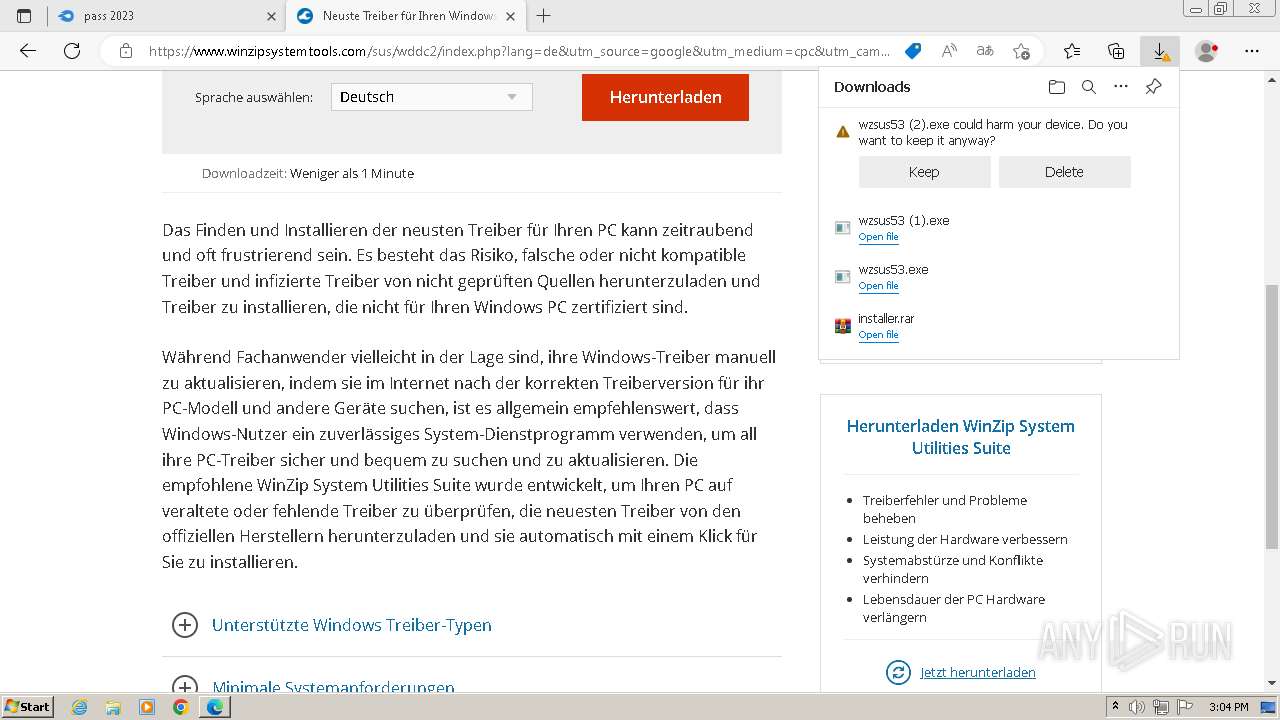The image size is (1280, 720).
Task: Click the red Herunterladen button
Action: click(x=665, y=97)
